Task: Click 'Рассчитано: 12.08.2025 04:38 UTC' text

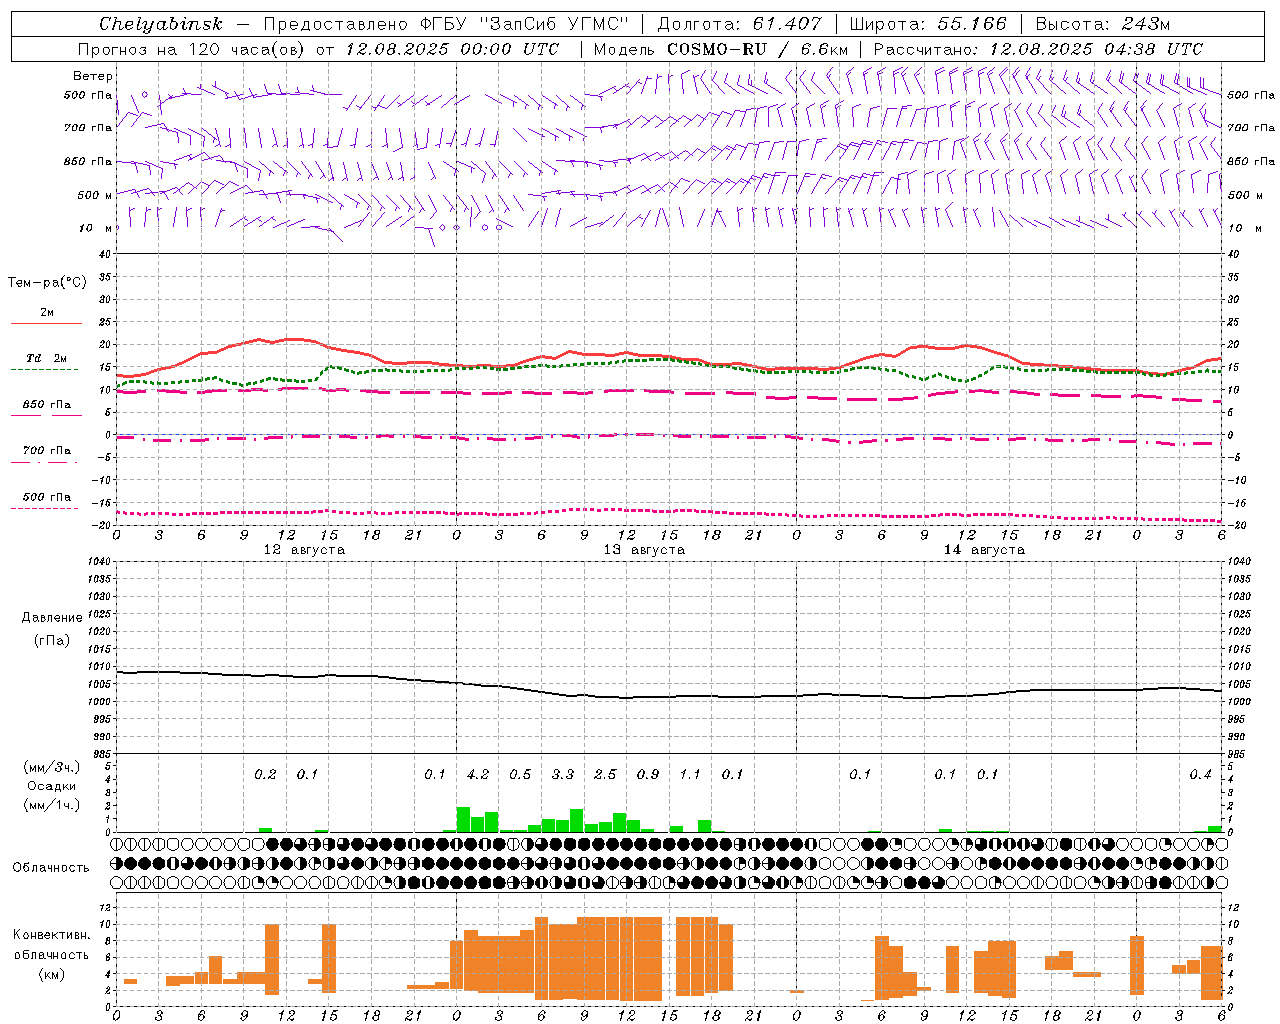Action: click(x=1038, y=49)
